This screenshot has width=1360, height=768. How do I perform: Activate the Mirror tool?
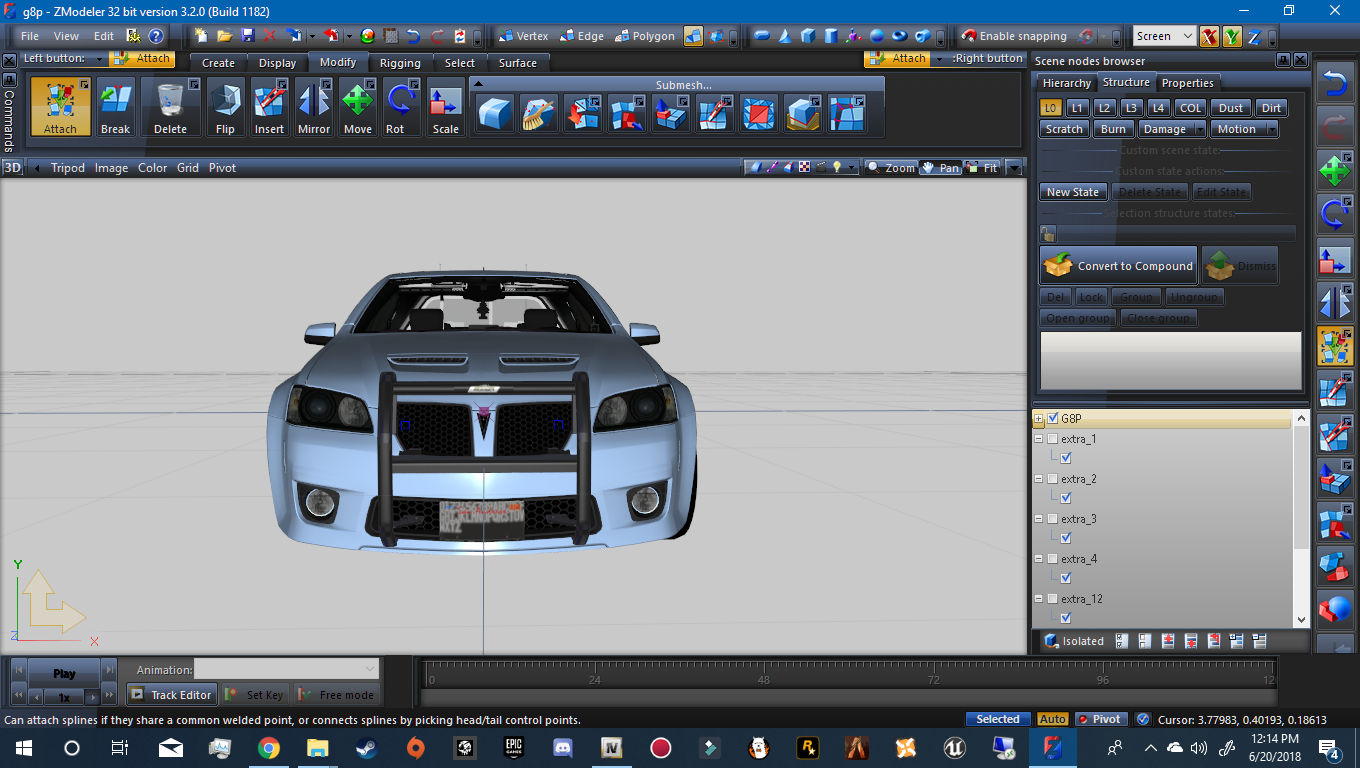coord(314,106)
